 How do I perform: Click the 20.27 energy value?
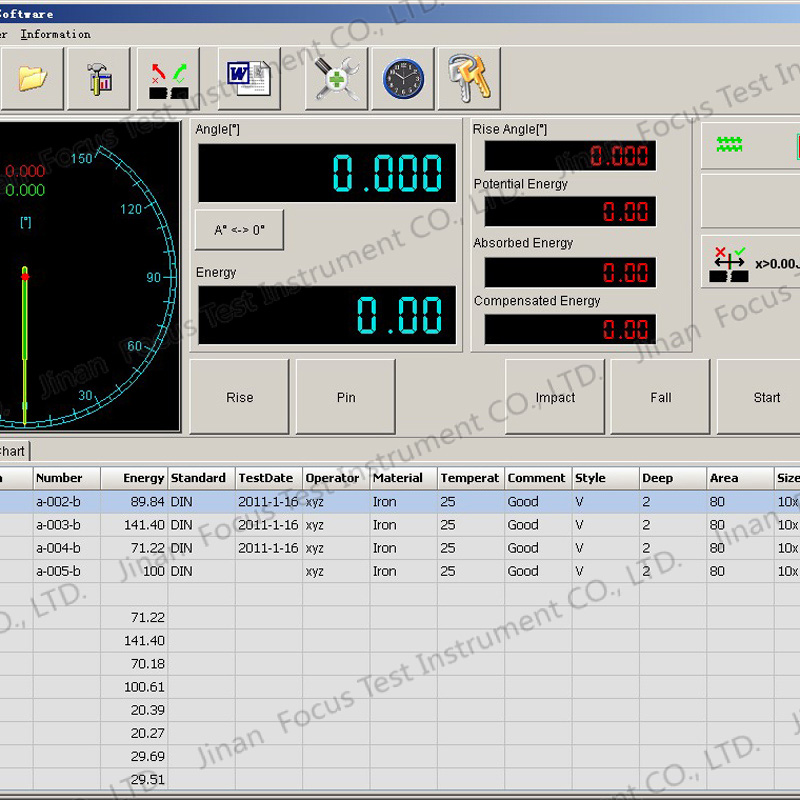point(134,733)
